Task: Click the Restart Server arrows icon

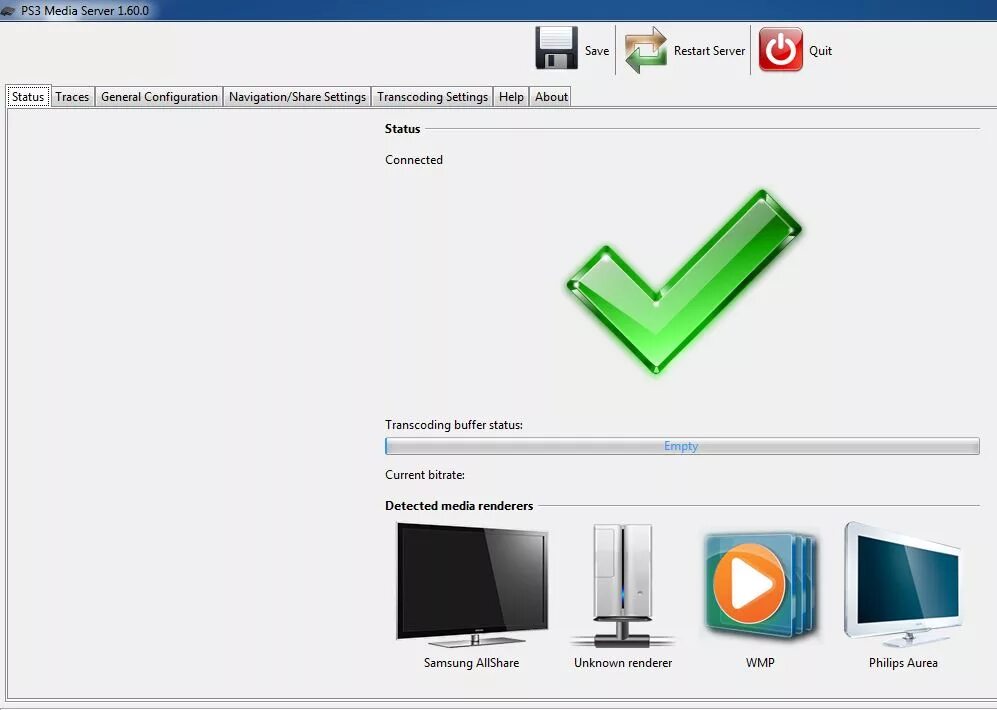Action: coord(645,50)
